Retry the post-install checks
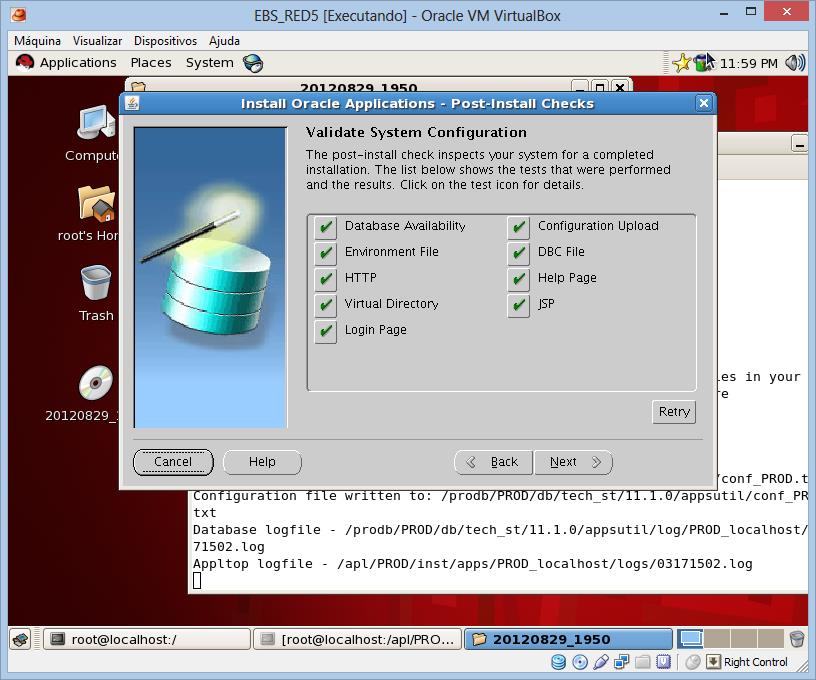This screenshot has height=680, width=816. tap(674, 412)
